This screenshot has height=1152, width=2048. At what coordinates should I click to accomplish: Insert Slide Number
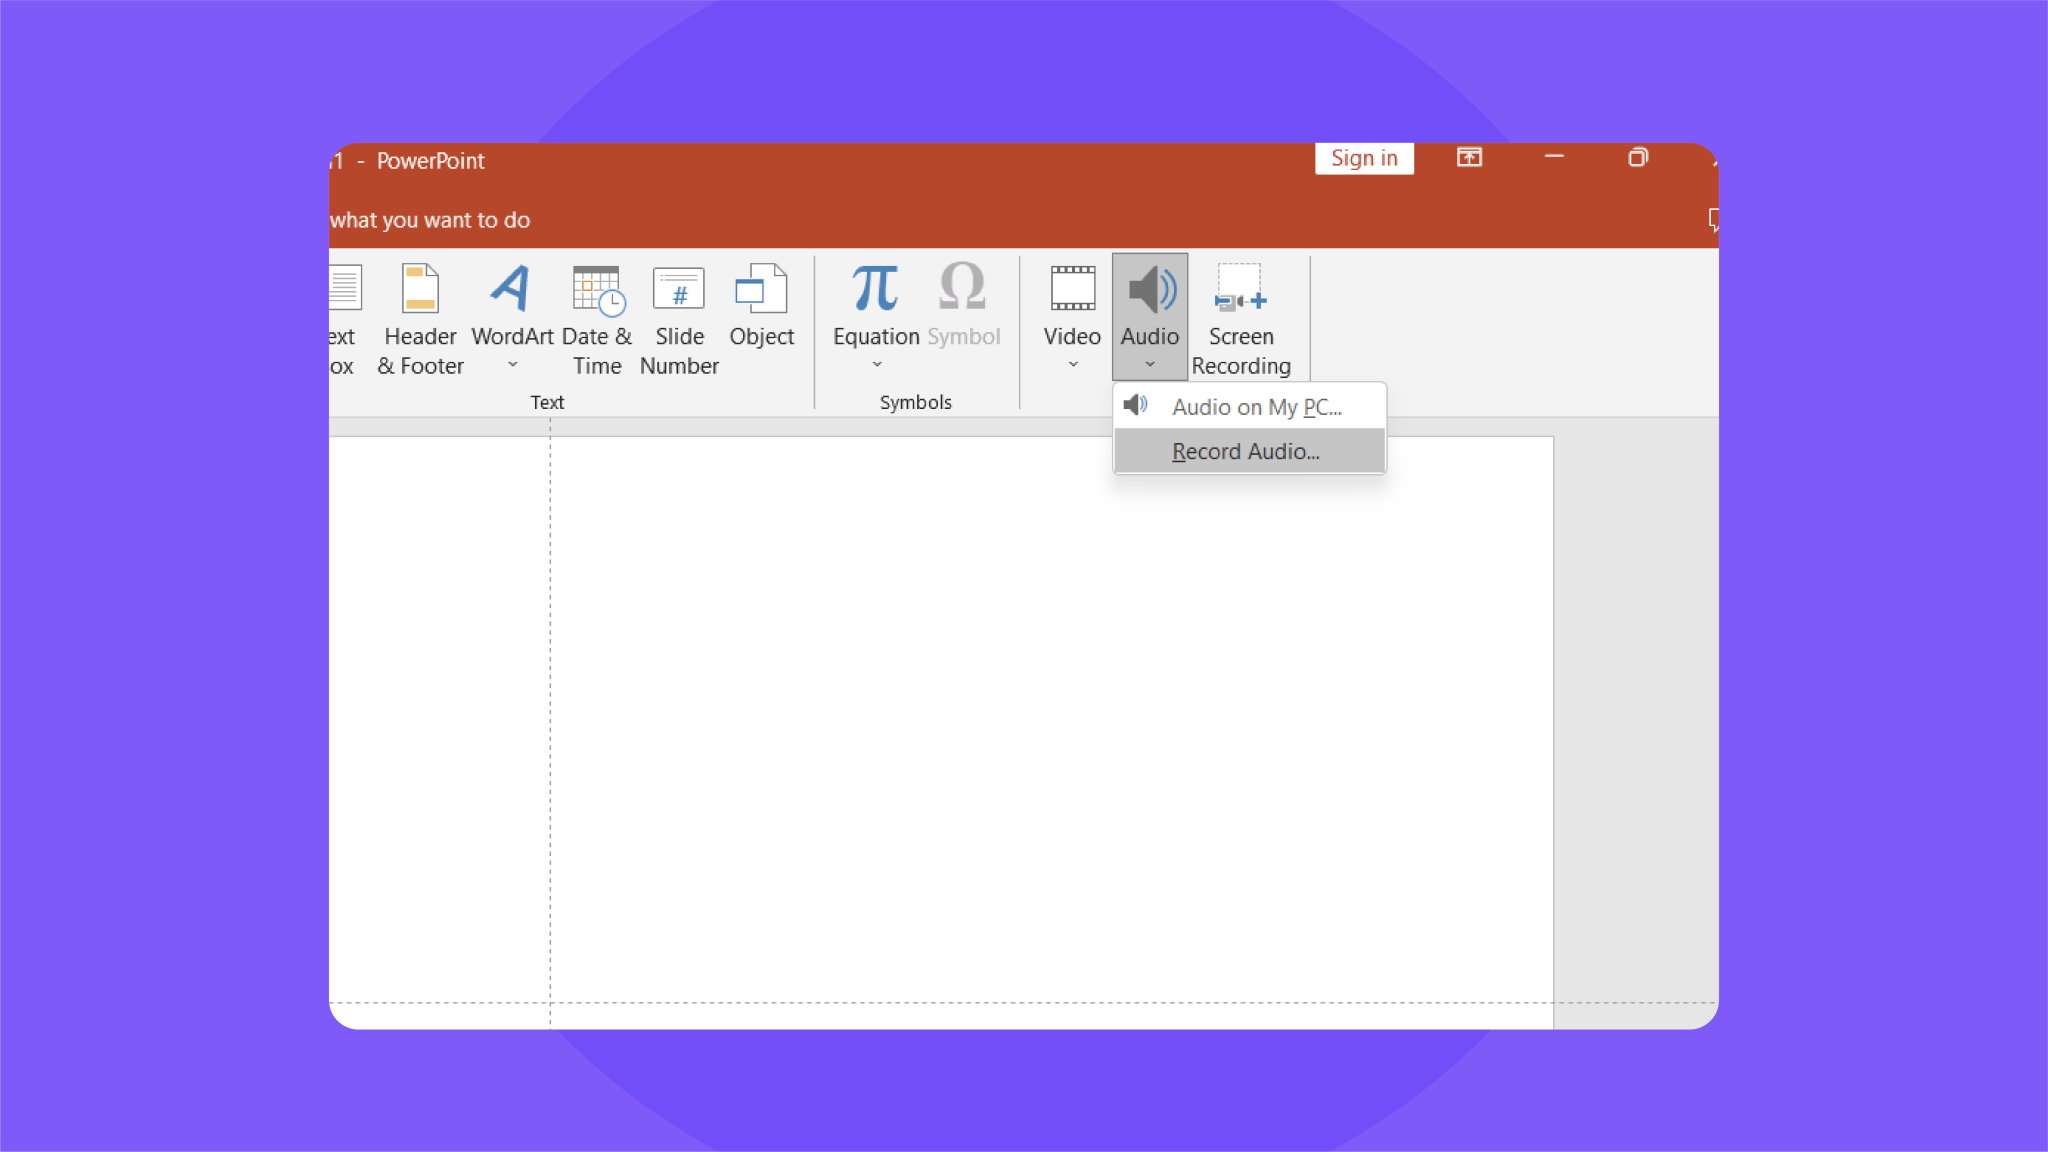point(679,318)
